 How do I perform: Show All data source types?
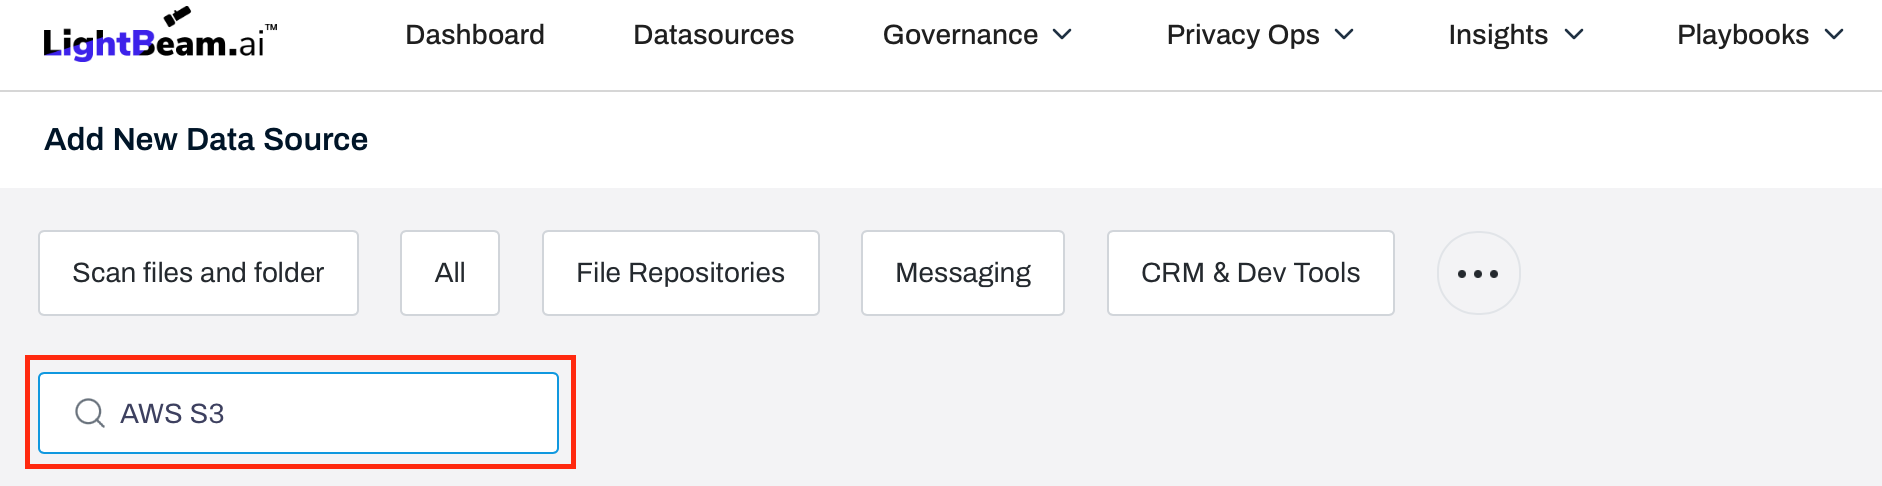click(450, 273)
